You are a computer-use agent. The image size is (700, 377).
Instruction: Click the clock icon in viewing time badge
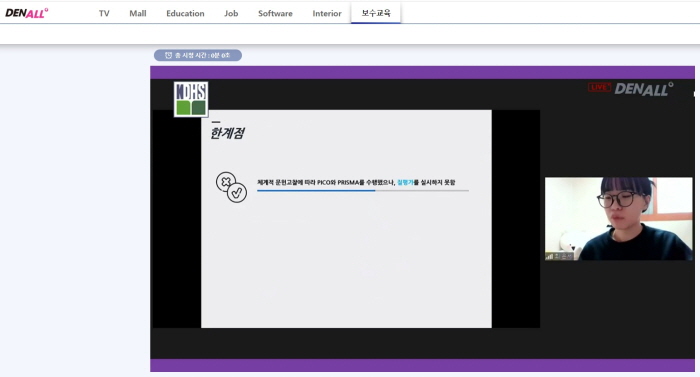(168, 55)
